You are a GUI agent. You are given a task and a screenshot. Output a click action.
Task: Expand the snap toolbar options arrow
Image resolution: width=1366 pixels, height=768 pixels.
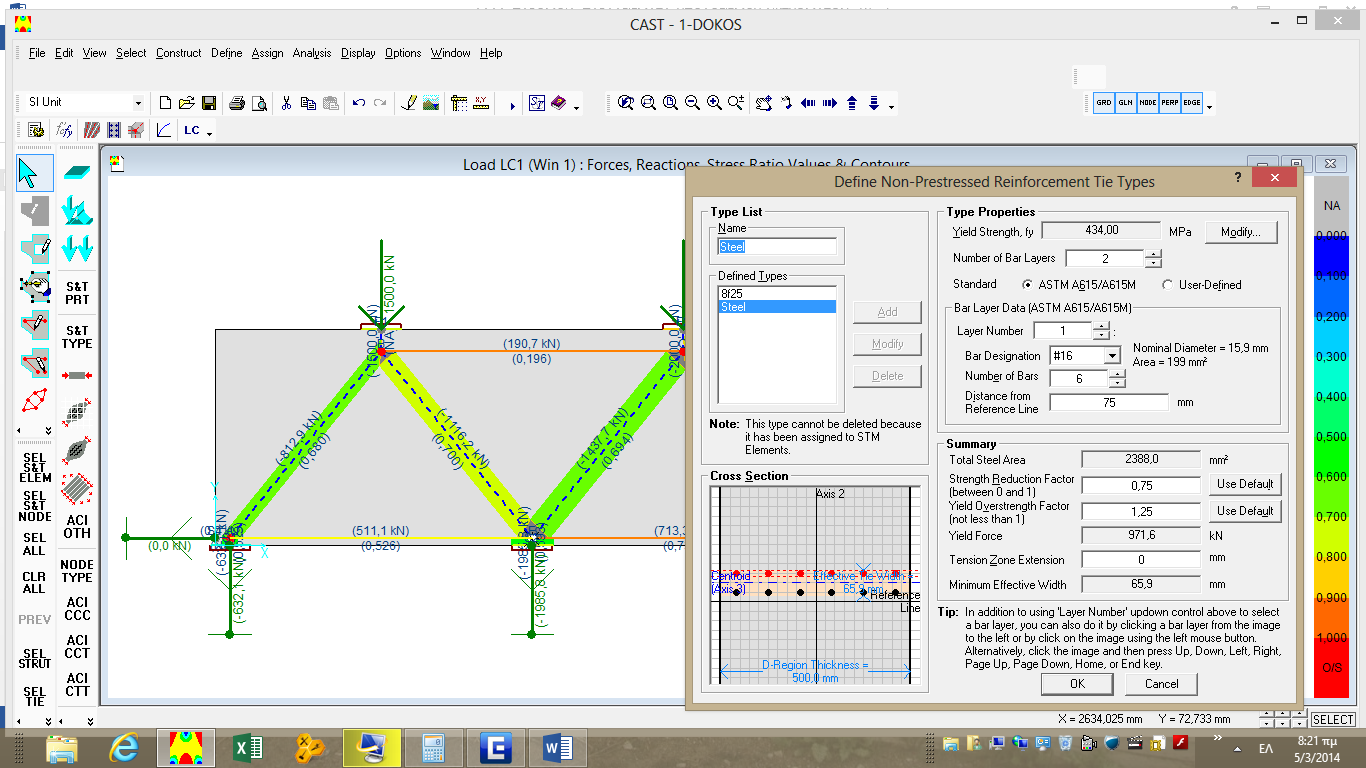[1210, 106]
